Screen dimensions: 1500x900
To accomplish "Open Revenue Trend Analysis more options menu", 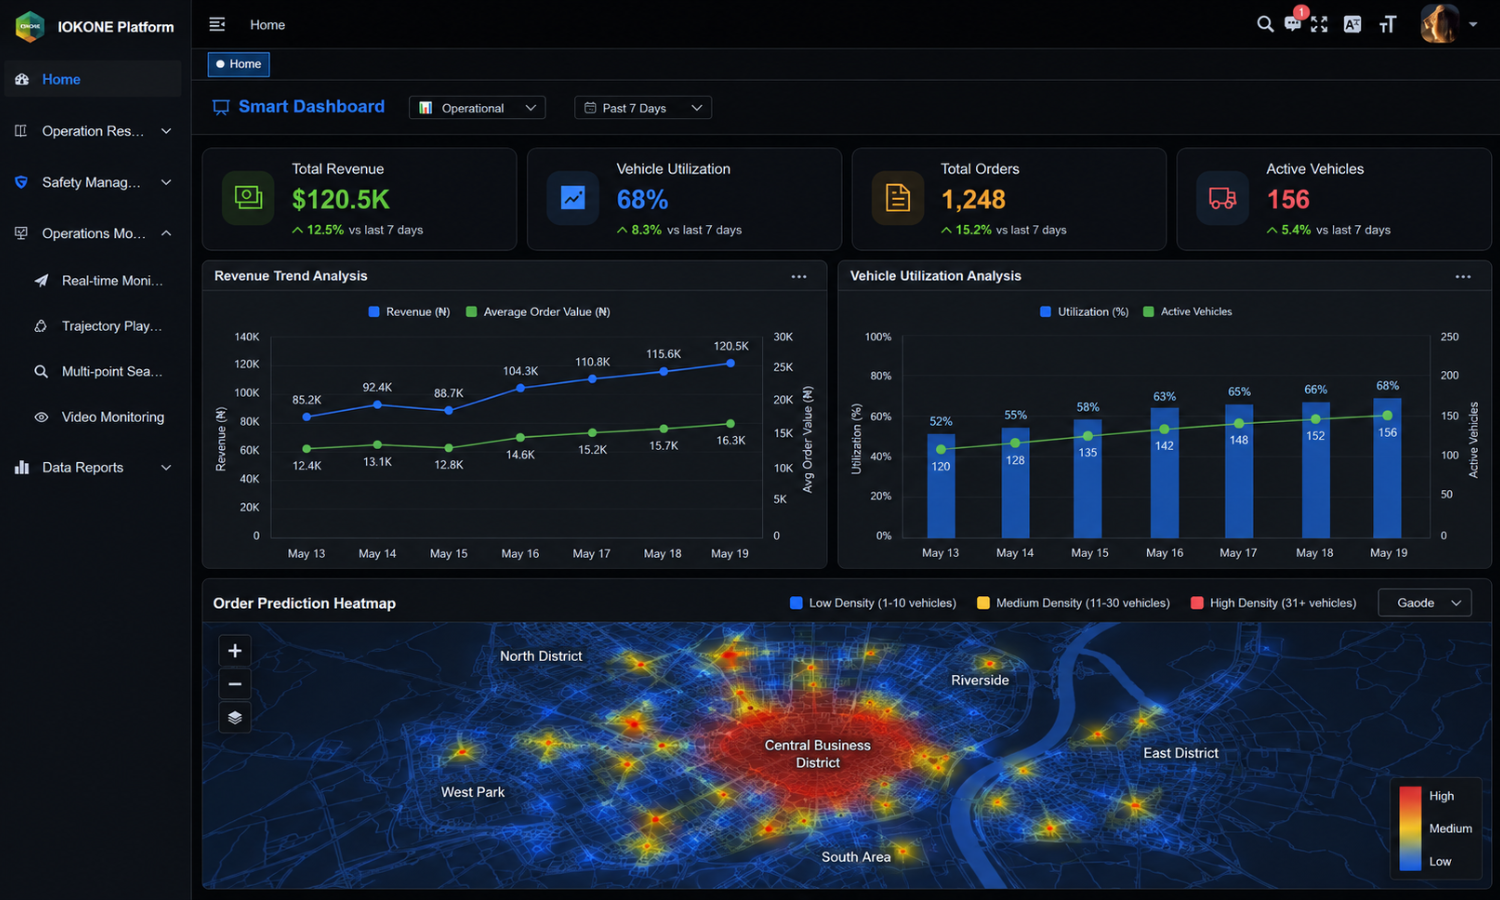I will (799, 277).
